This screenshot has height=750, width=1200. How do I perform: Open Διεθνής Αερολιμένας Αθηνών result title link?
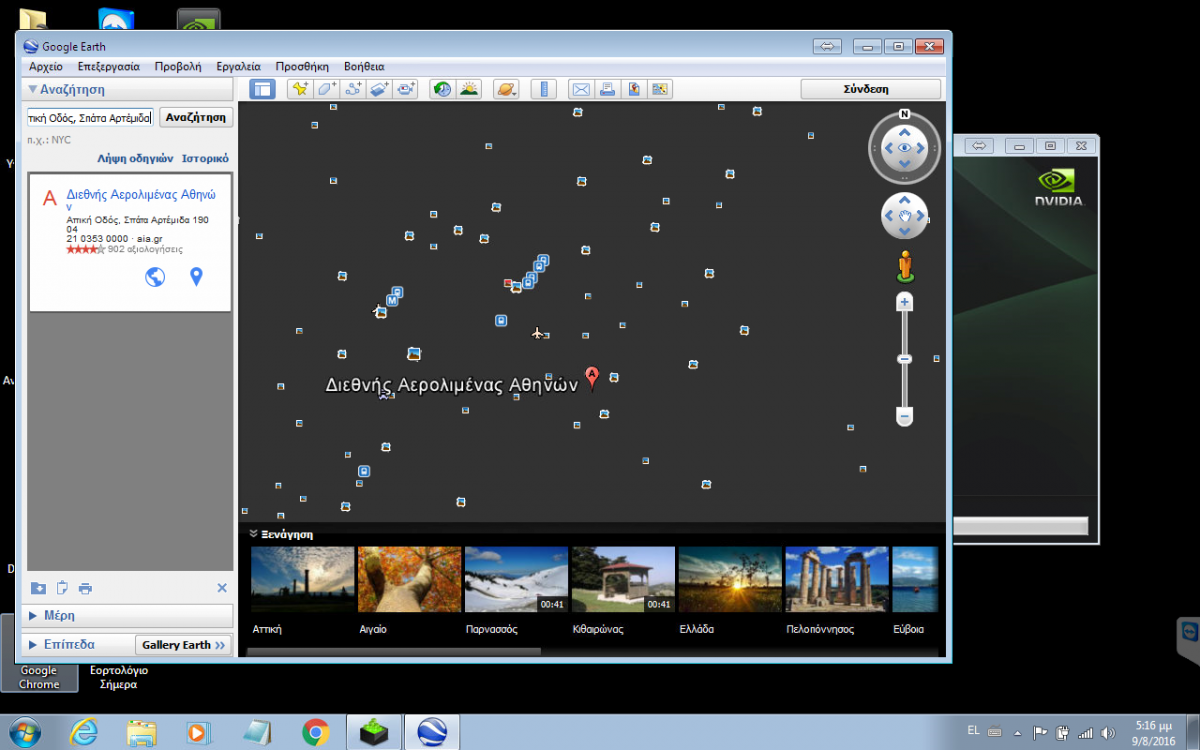pos(141,200)
